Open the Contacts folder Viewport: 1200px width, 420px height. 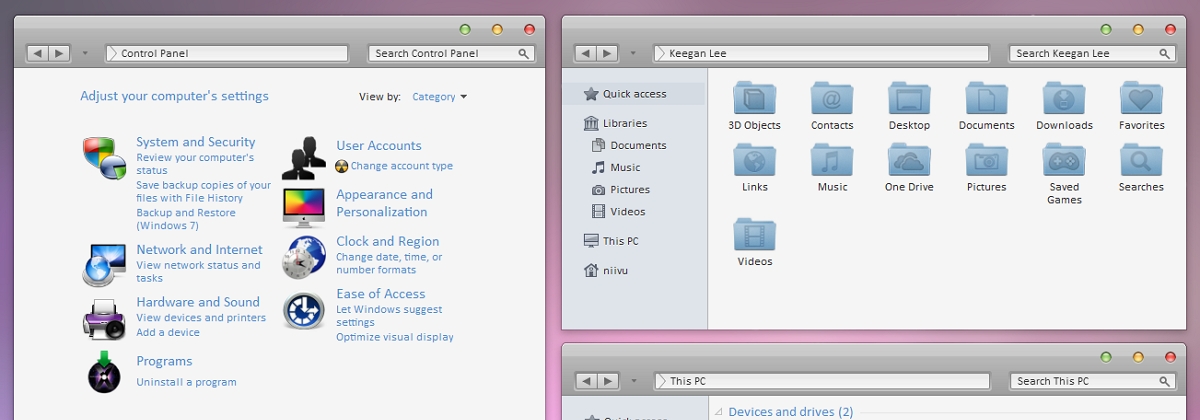click(832, 98)
